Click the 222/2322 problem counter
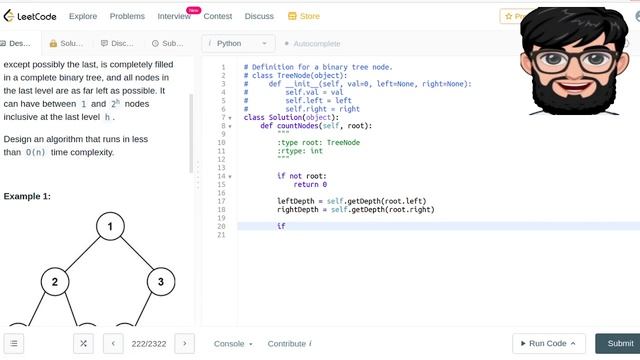The image size is (640, 360). click(x=149, y=344)
